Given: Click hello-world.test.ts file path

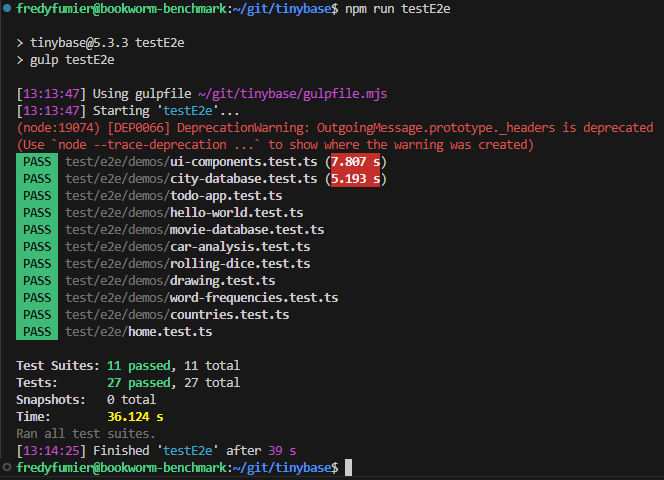Looking at the screenshot, I should click(x=184, y=213).
